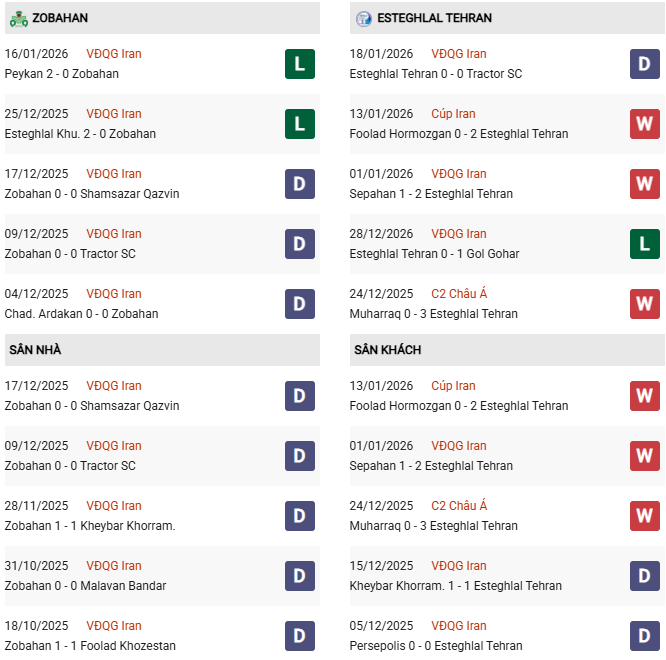Click the Zobahan team logo icon
Screen dimensions: 666x660
tap(18, 18)
